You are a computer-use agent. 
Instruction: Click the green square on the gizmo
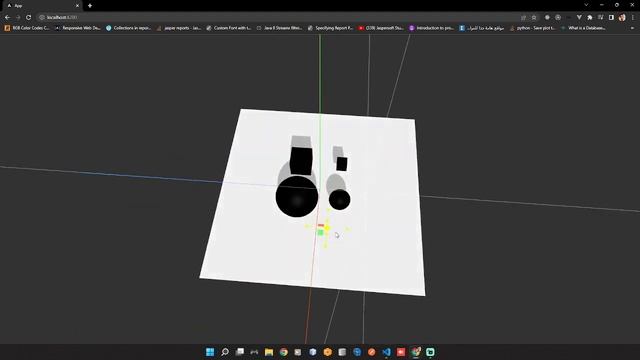click(320, 233)
